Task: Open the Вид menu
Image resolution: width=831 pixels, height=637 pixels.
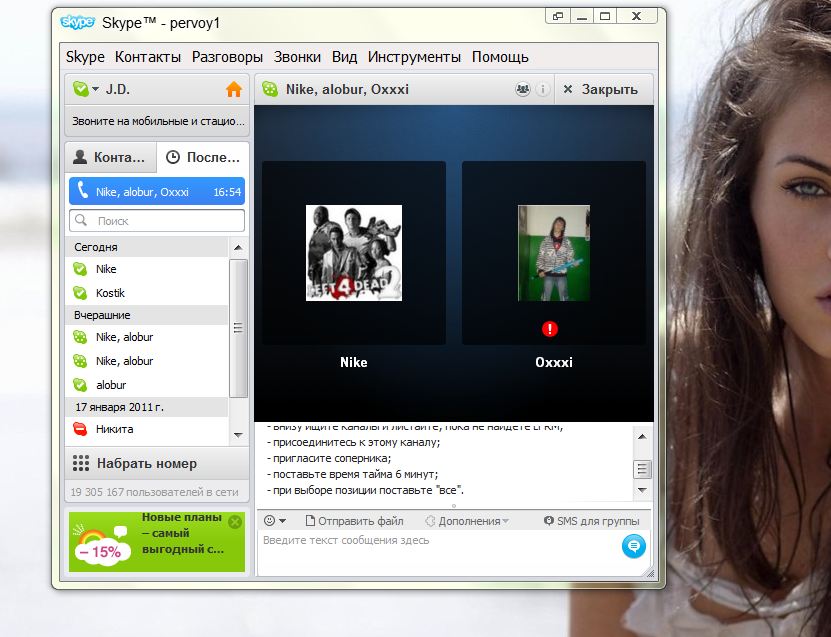Action: point(344,57)
